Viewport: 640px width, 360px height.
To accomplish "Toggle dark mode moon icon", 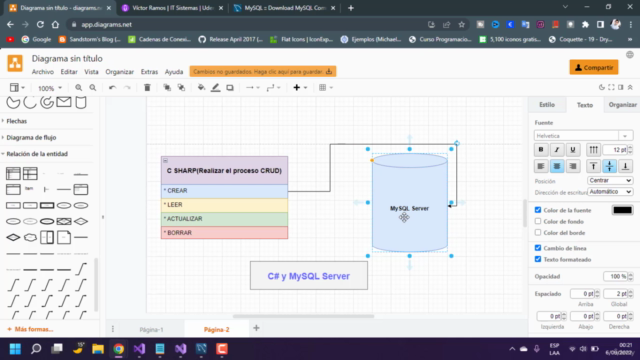I will click(x=602, y=87).
